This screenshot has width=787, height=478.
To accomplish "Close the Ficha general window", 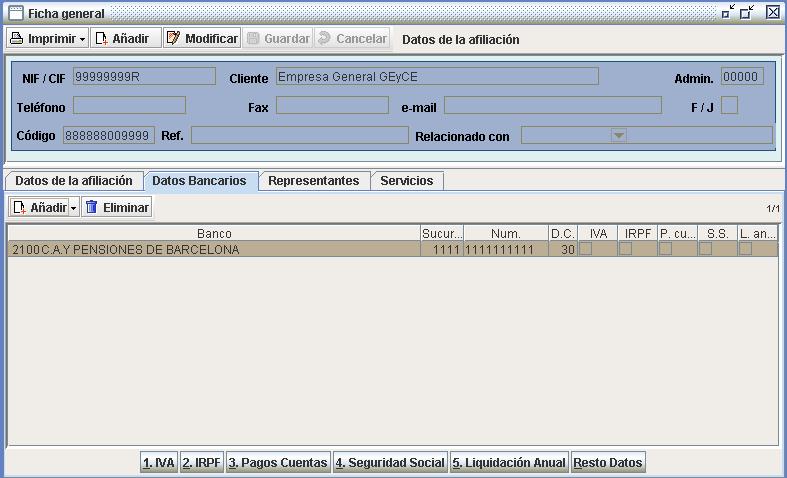I will pyautogui.click(x=773, y=12).
